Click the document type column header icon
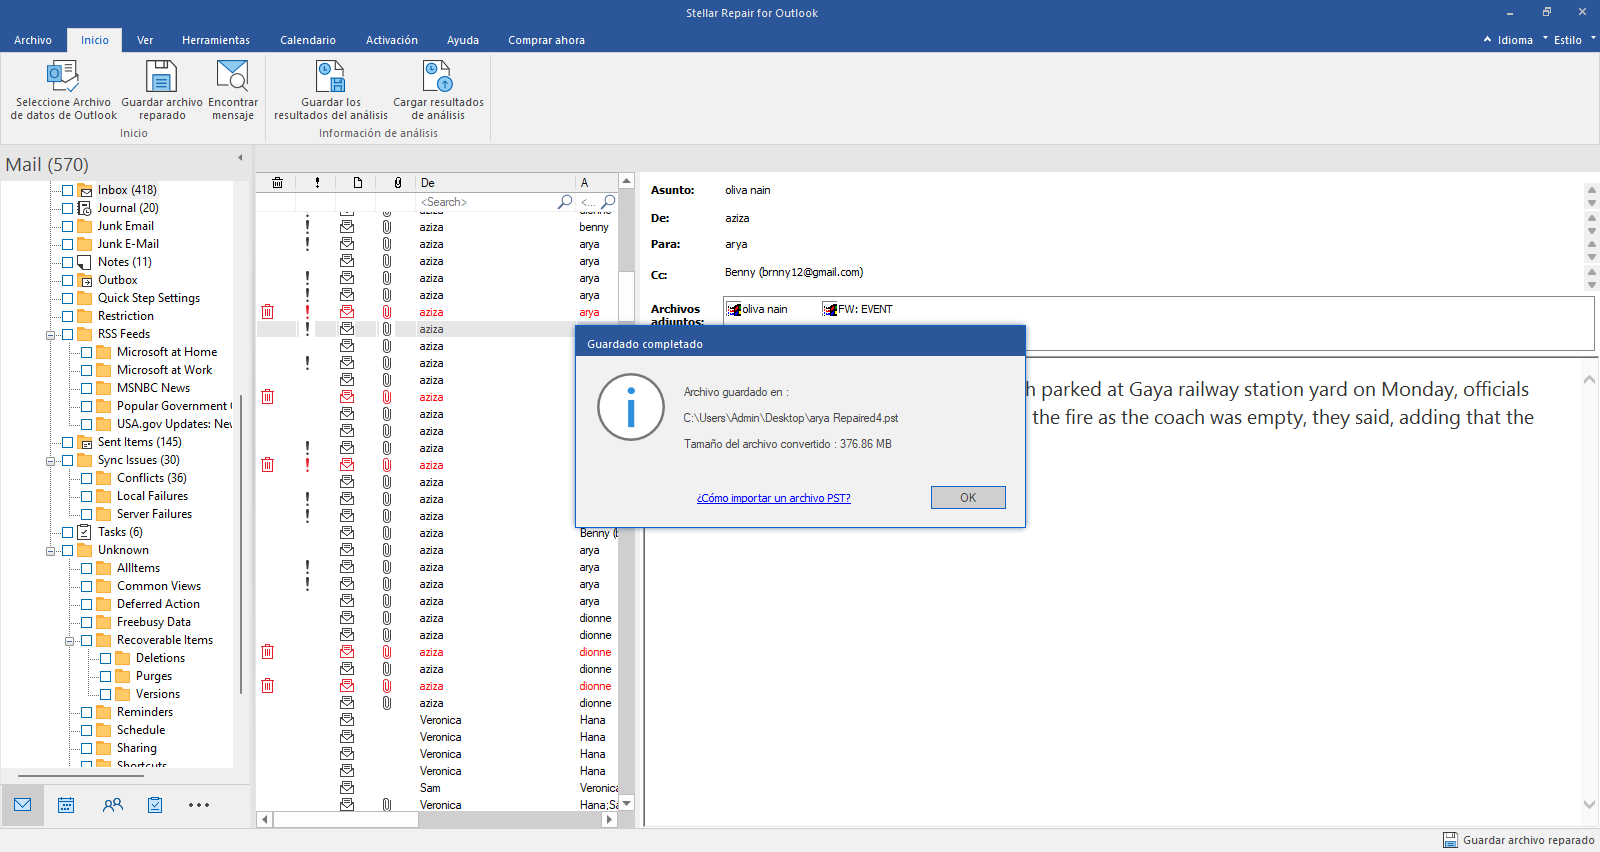 pos(357,183)
